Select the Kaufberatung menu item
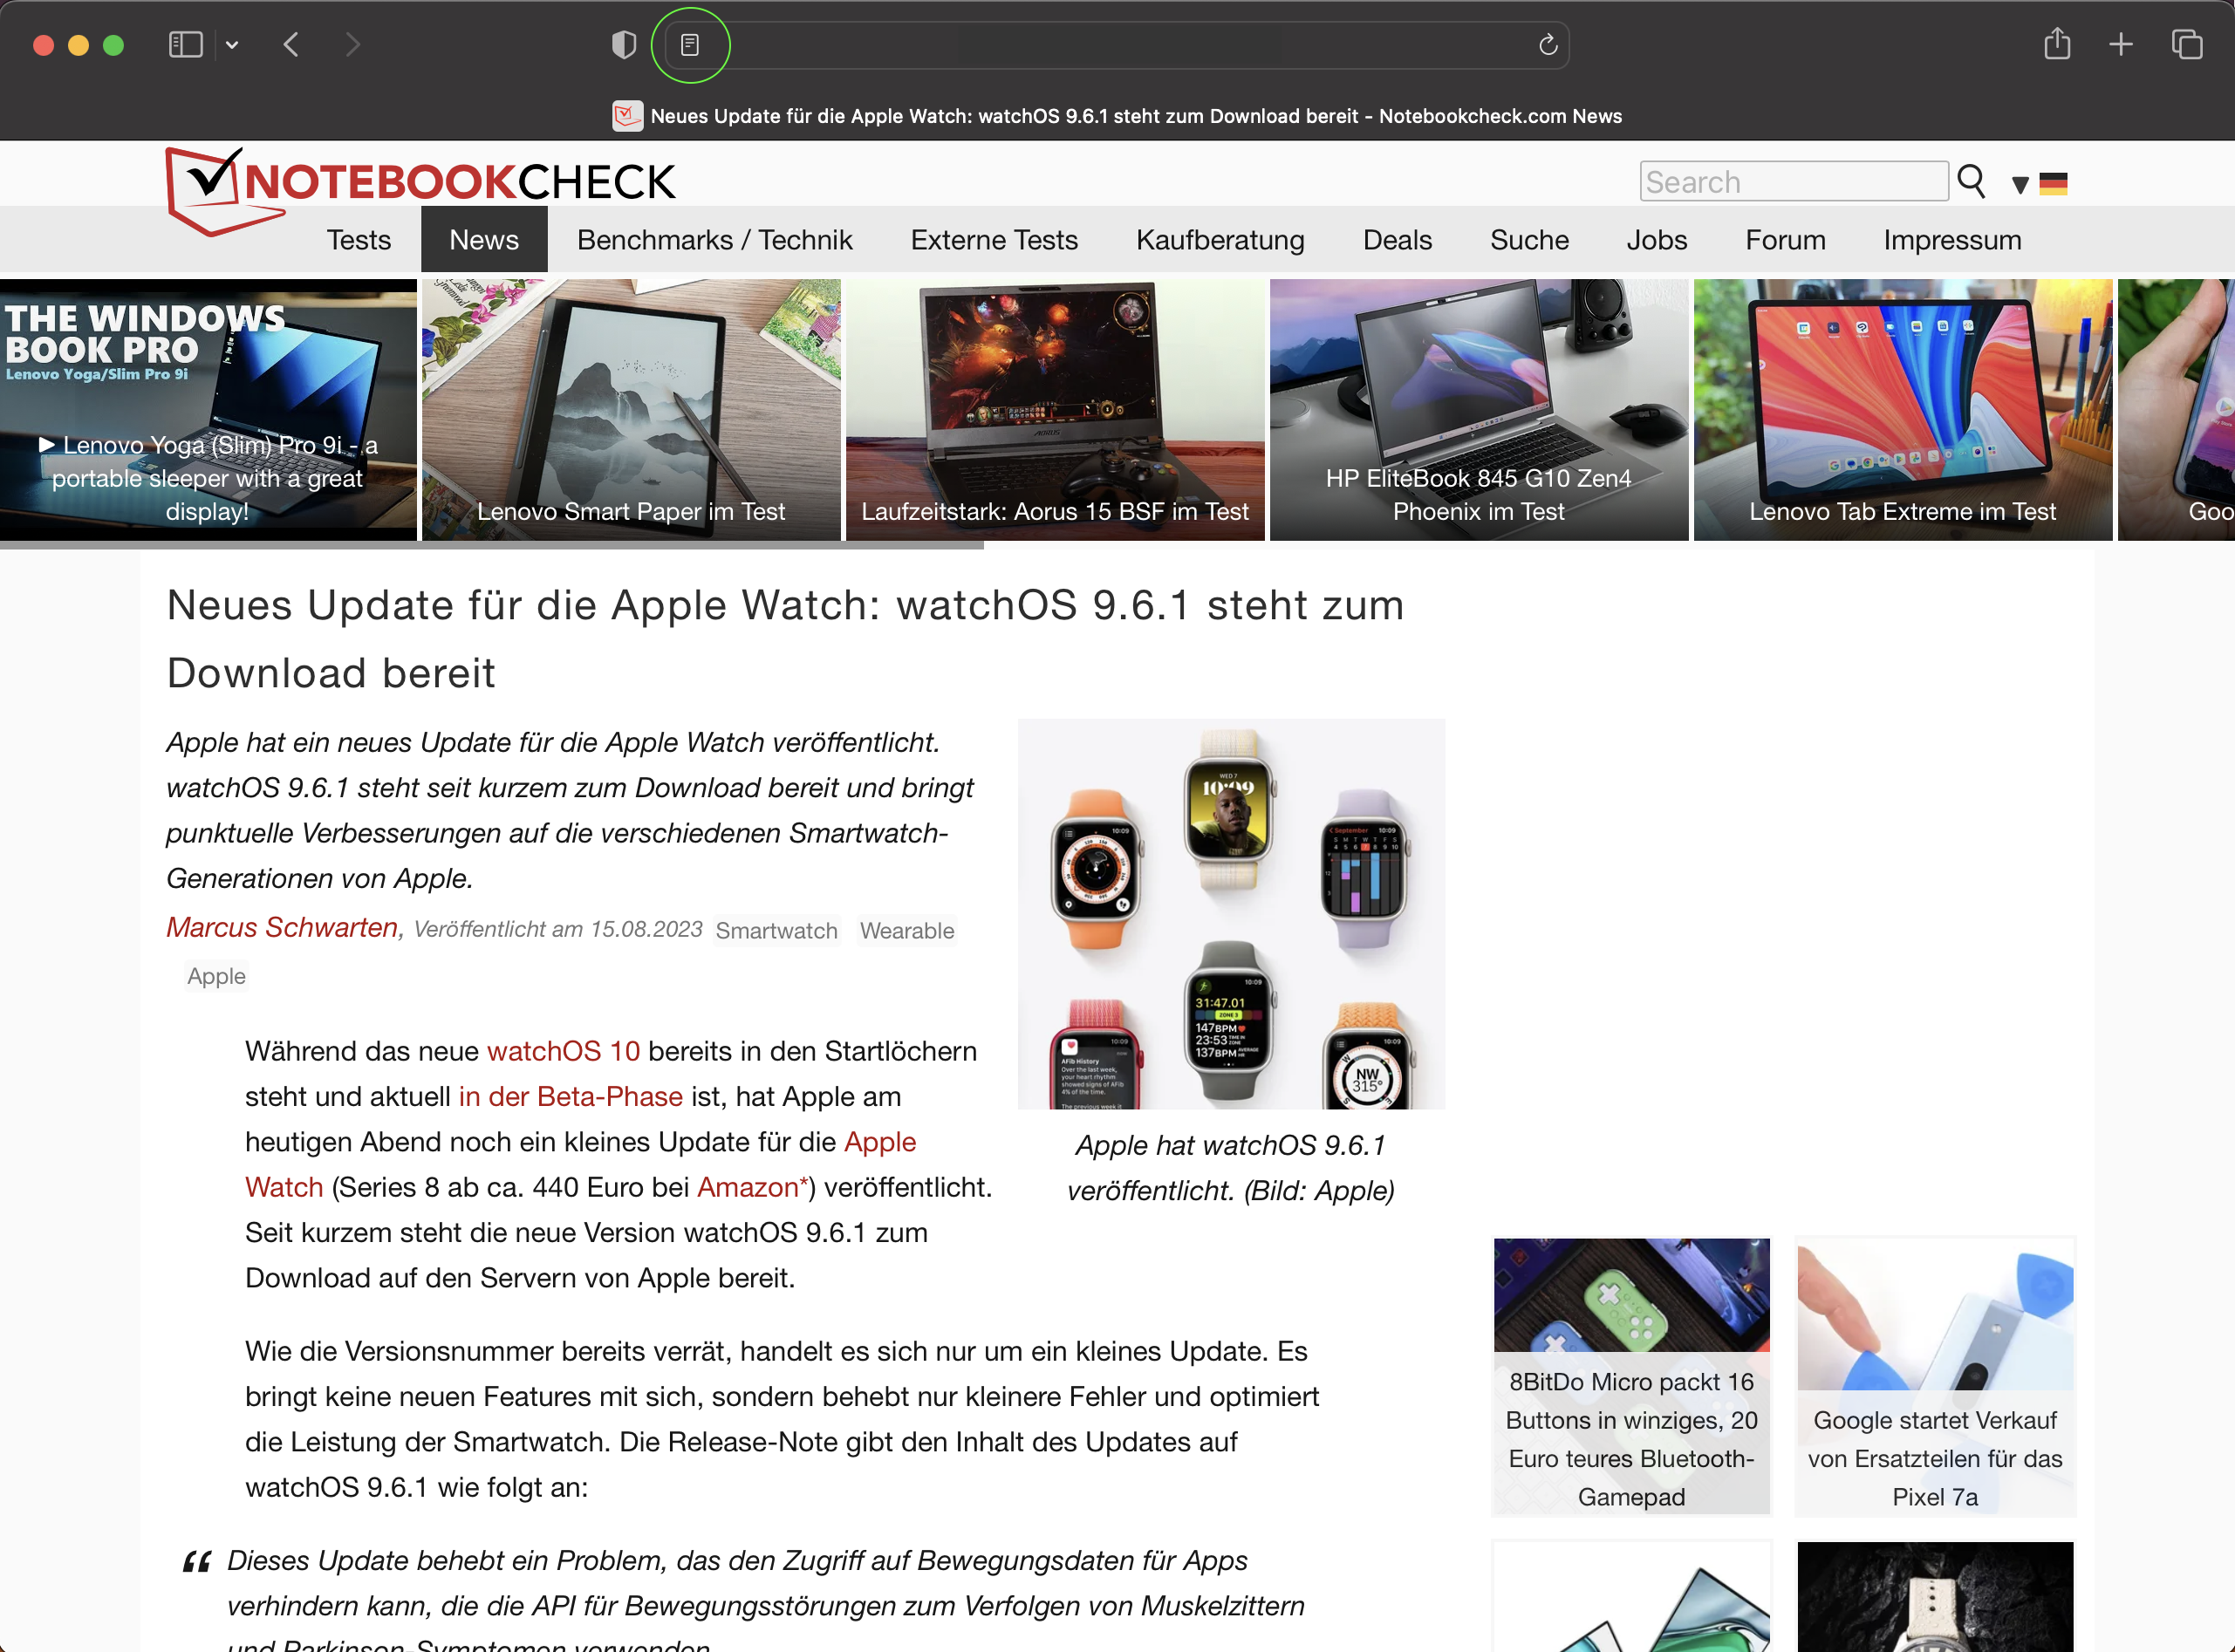This screenshot has width=2235, height=1652. (x=1219, y=240)
